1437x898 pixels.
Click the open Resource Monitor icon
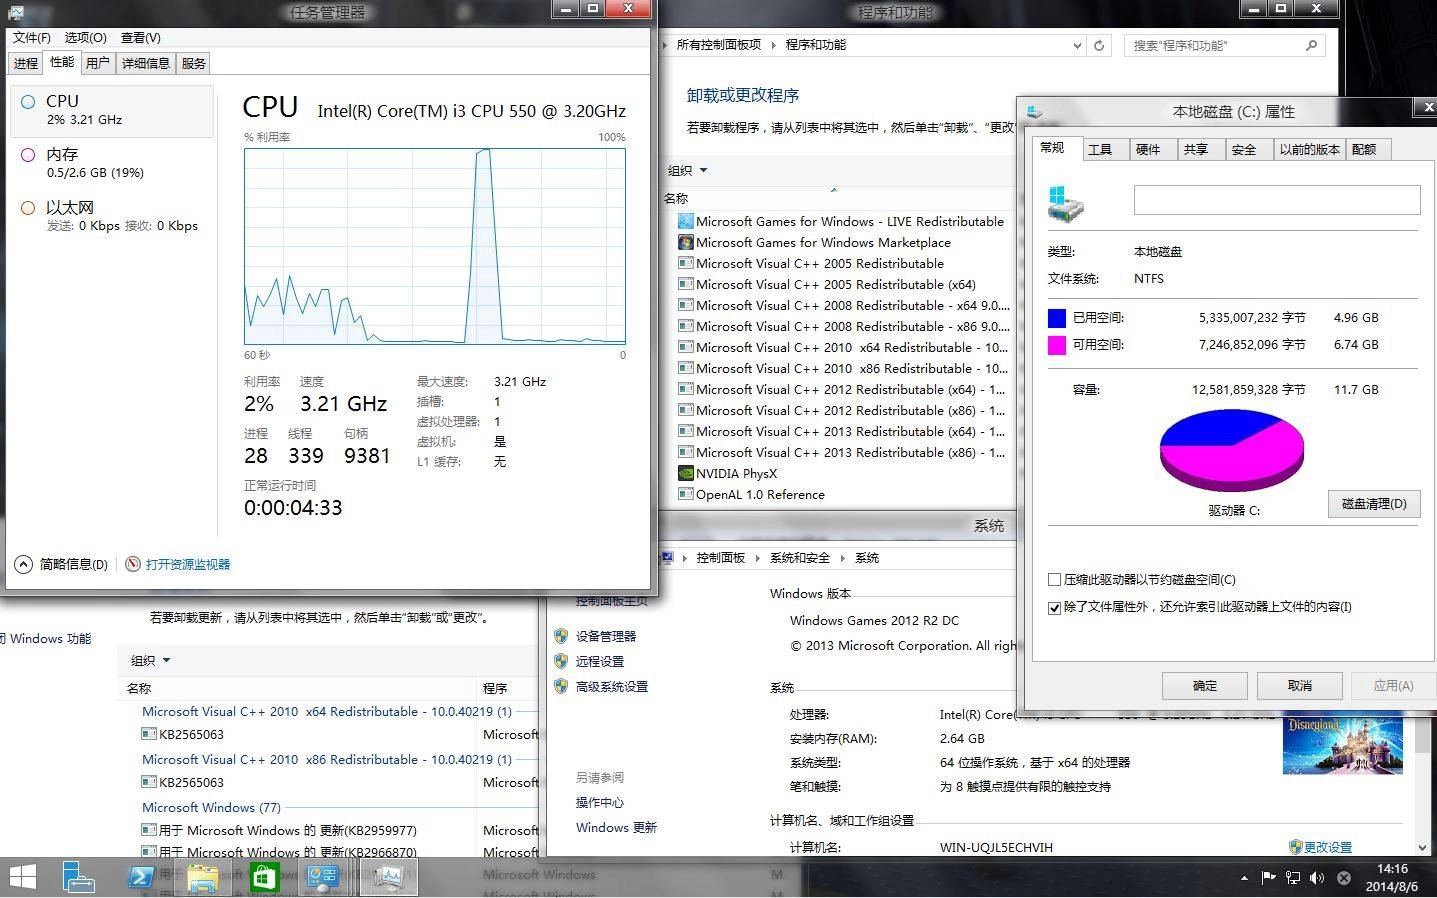133,564
